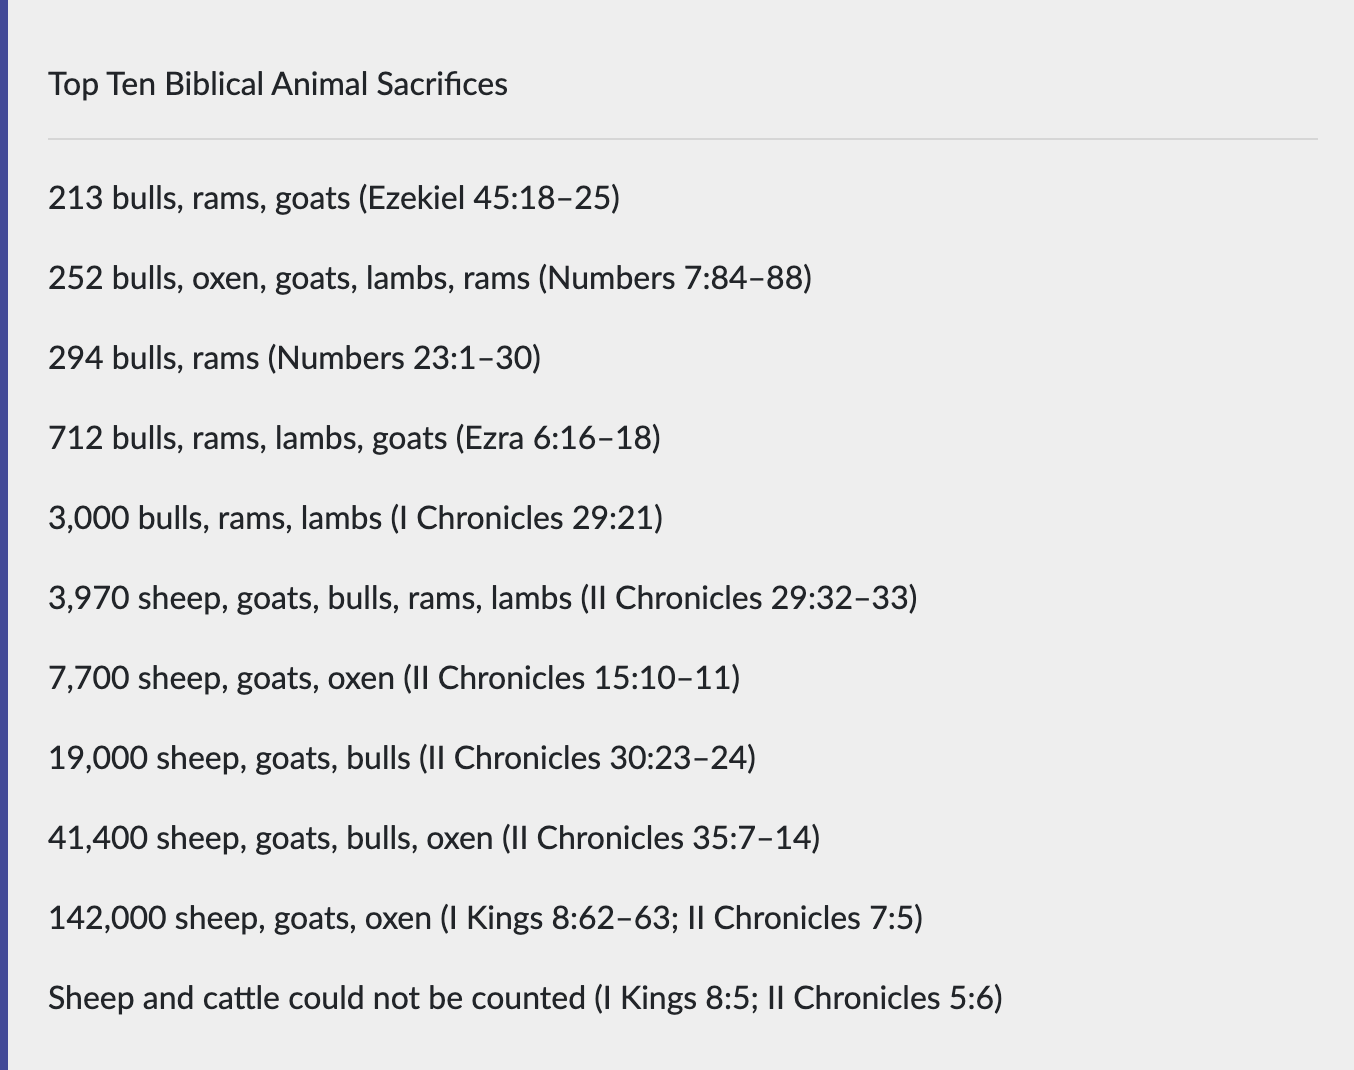Click the number 41,400
Image resolution: width=1354 pixels, height=1070 pixels.
click(x=97, y=838)
